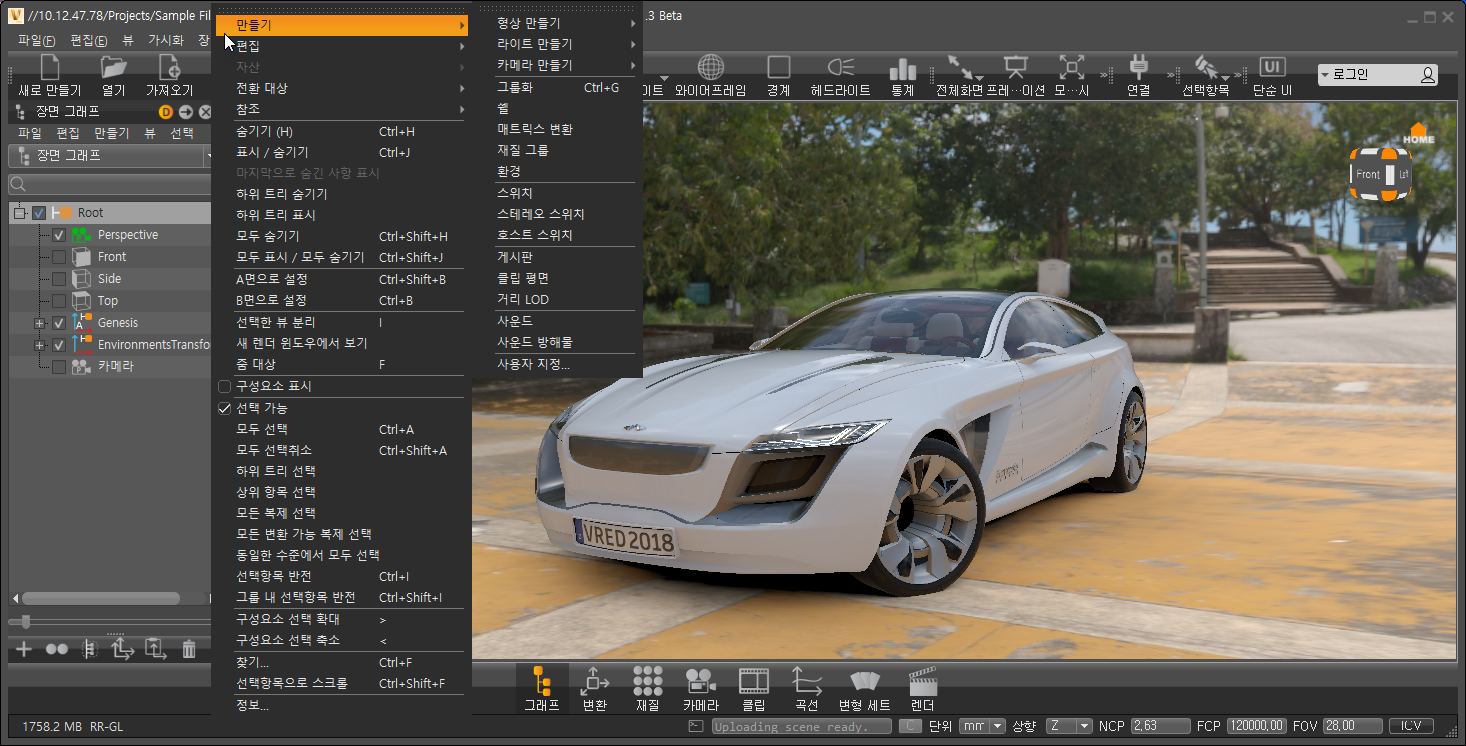Click the '단순 UI' toolbar button
This screenshot has width=1466, height=746.
pos(1272,75)
